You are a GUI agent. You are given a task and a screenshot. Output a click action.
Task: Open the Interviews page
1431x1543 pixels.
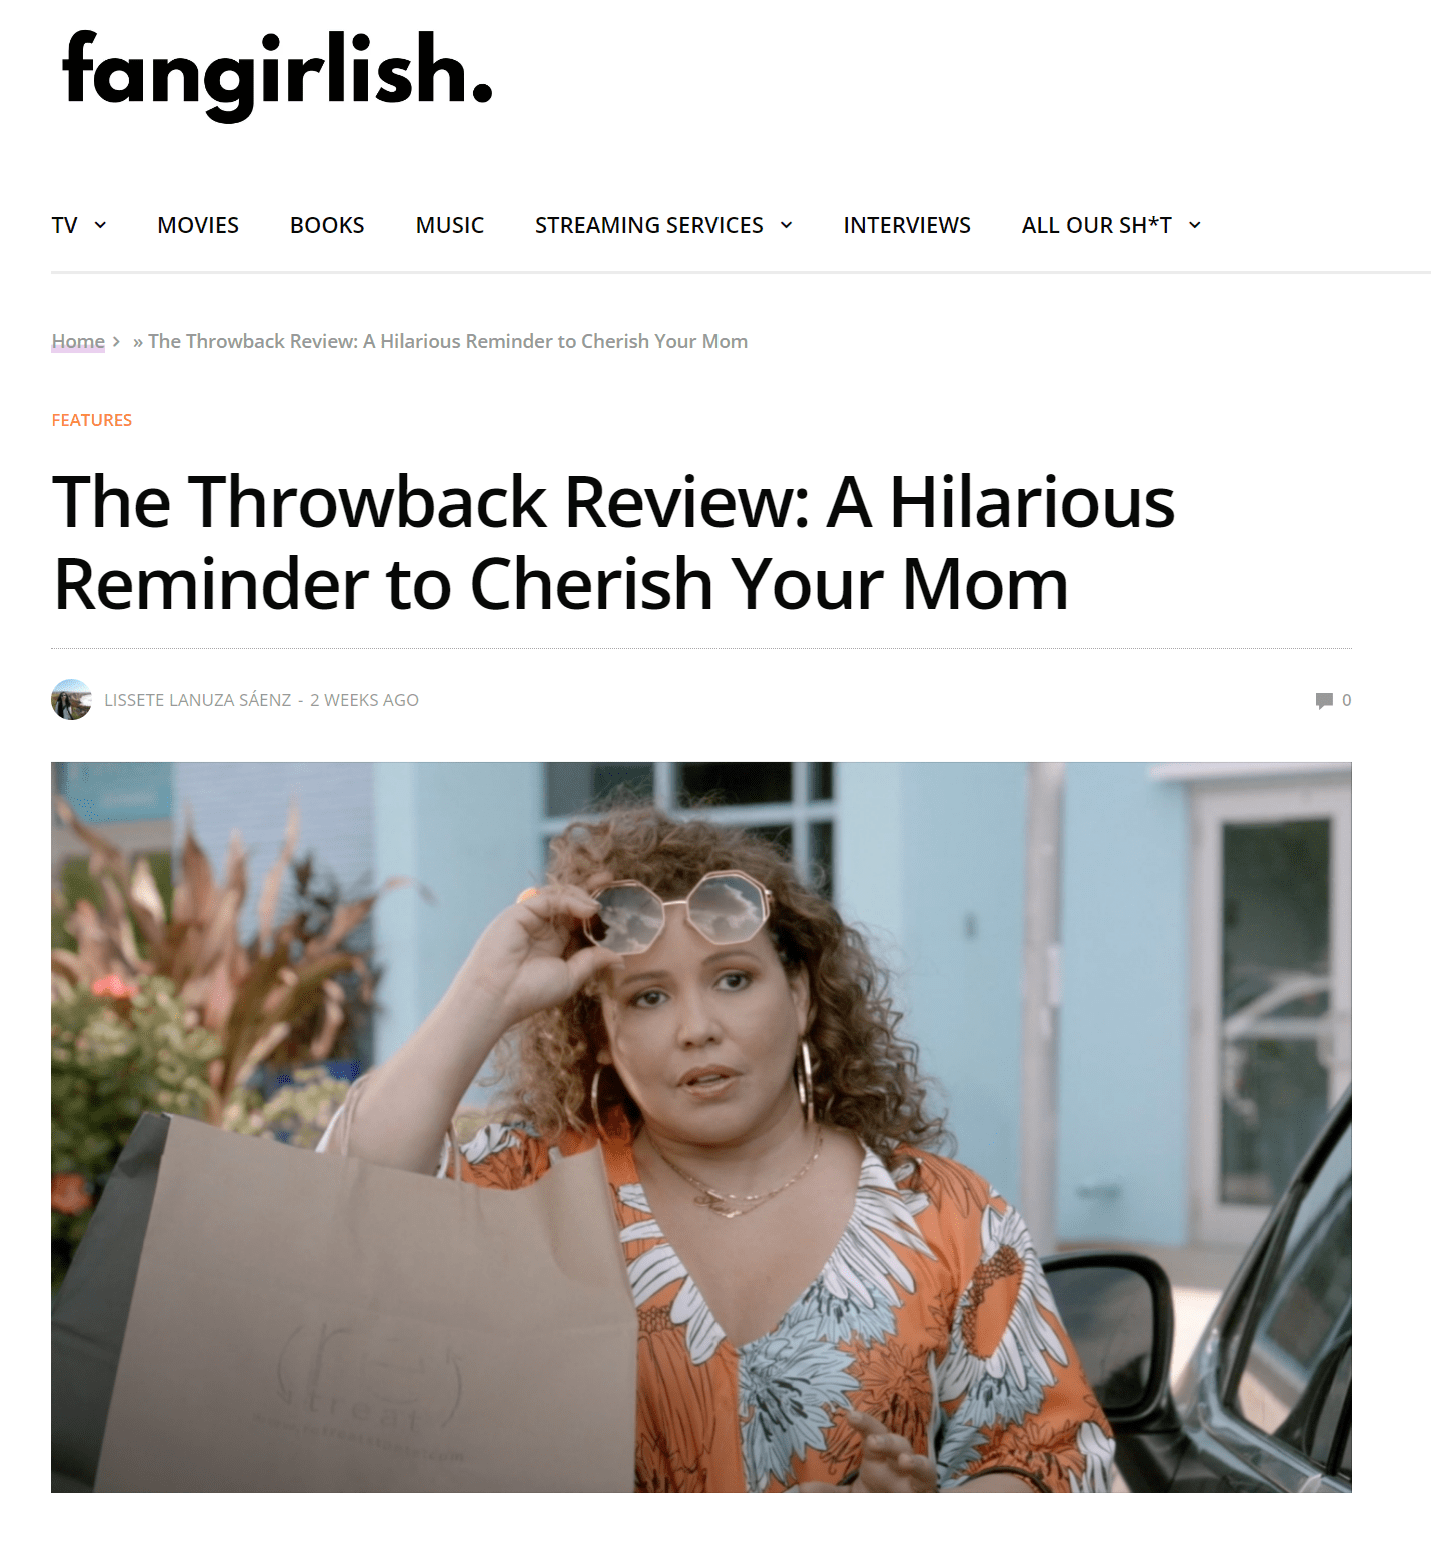907,225
